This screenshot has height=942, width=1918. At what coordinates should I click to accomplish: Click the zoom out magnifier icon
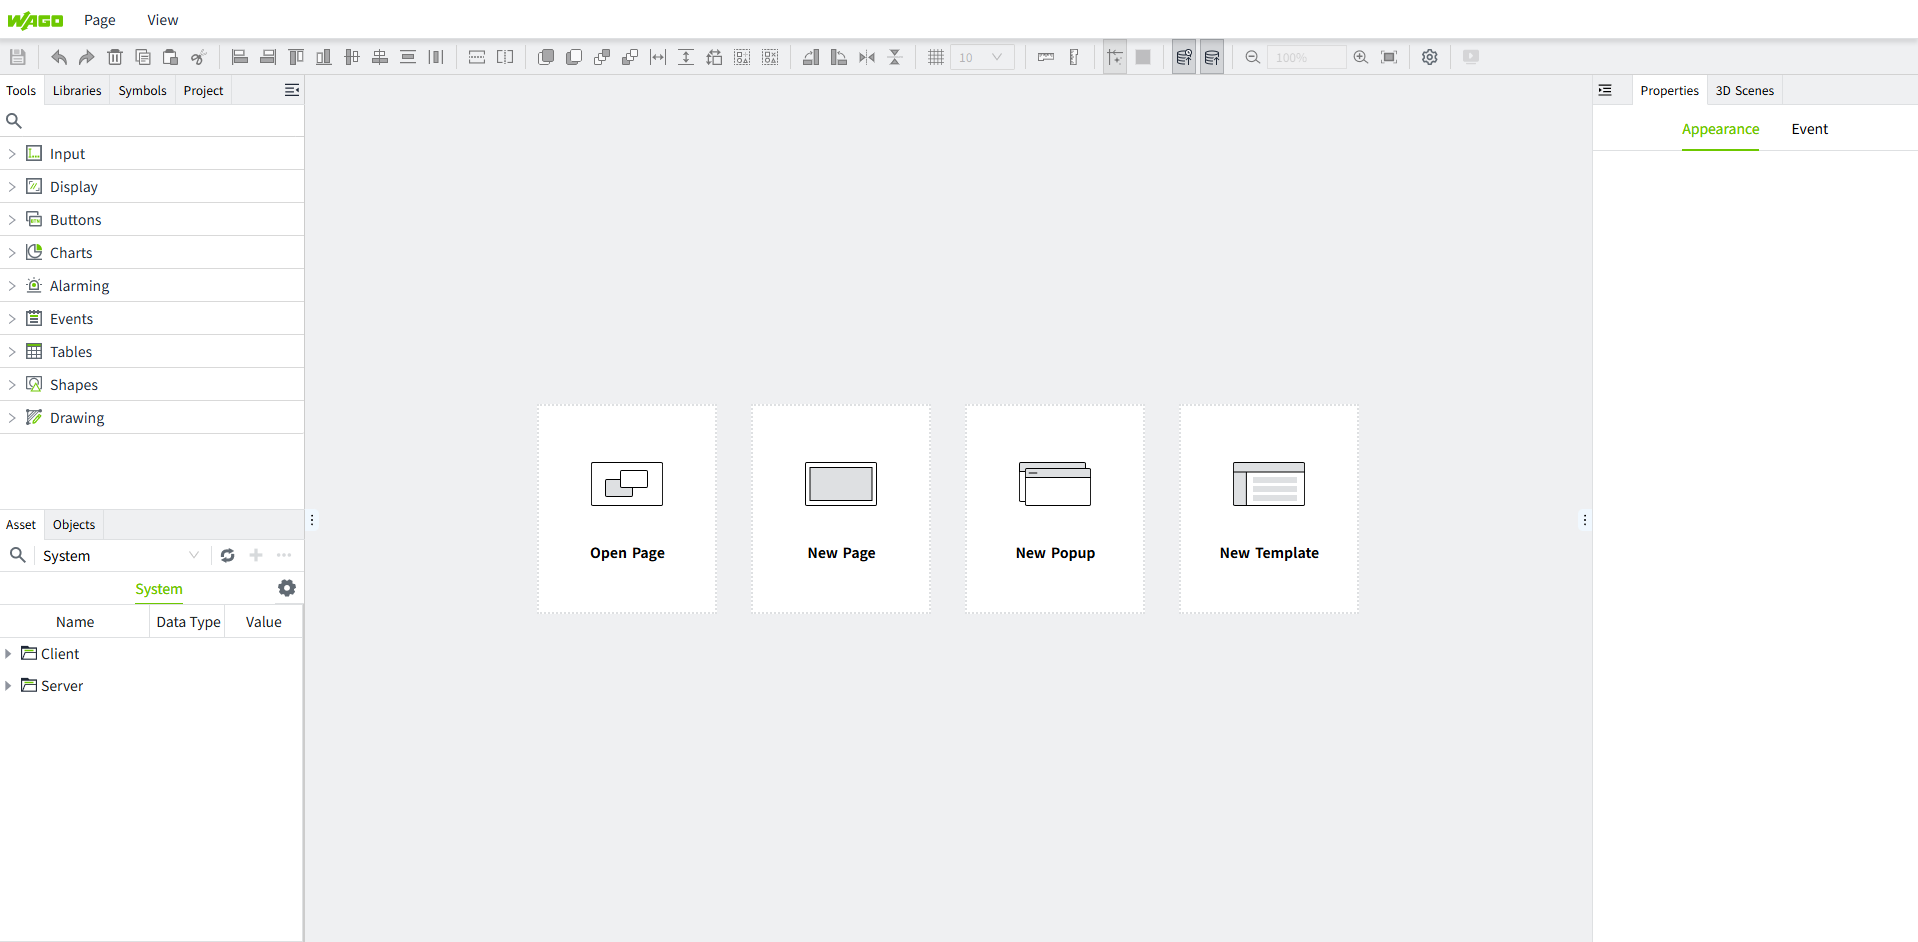coord(1252,57)
